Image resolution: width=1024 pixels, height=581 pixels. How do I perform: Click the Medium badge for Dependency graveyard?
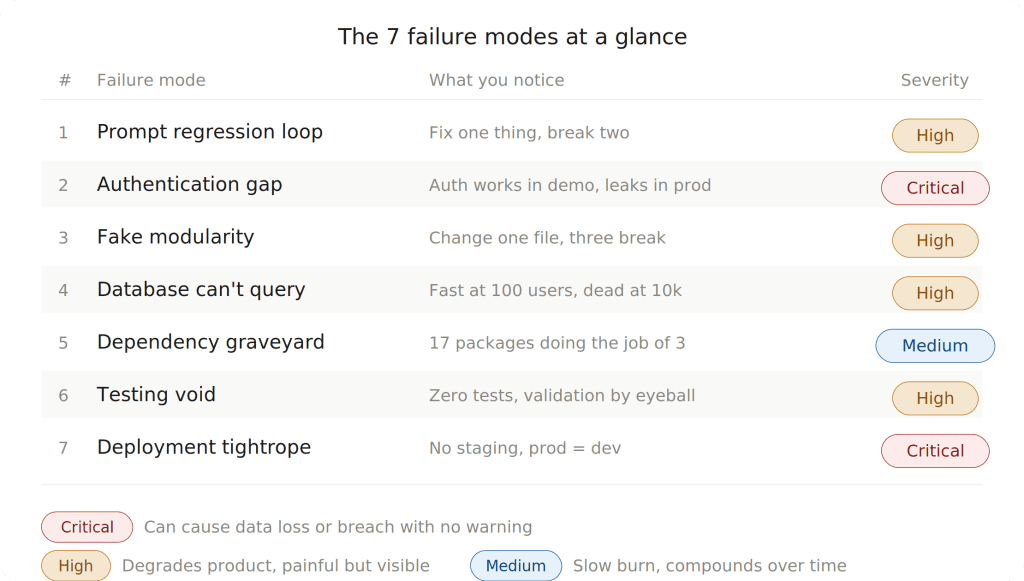(934, 346)
